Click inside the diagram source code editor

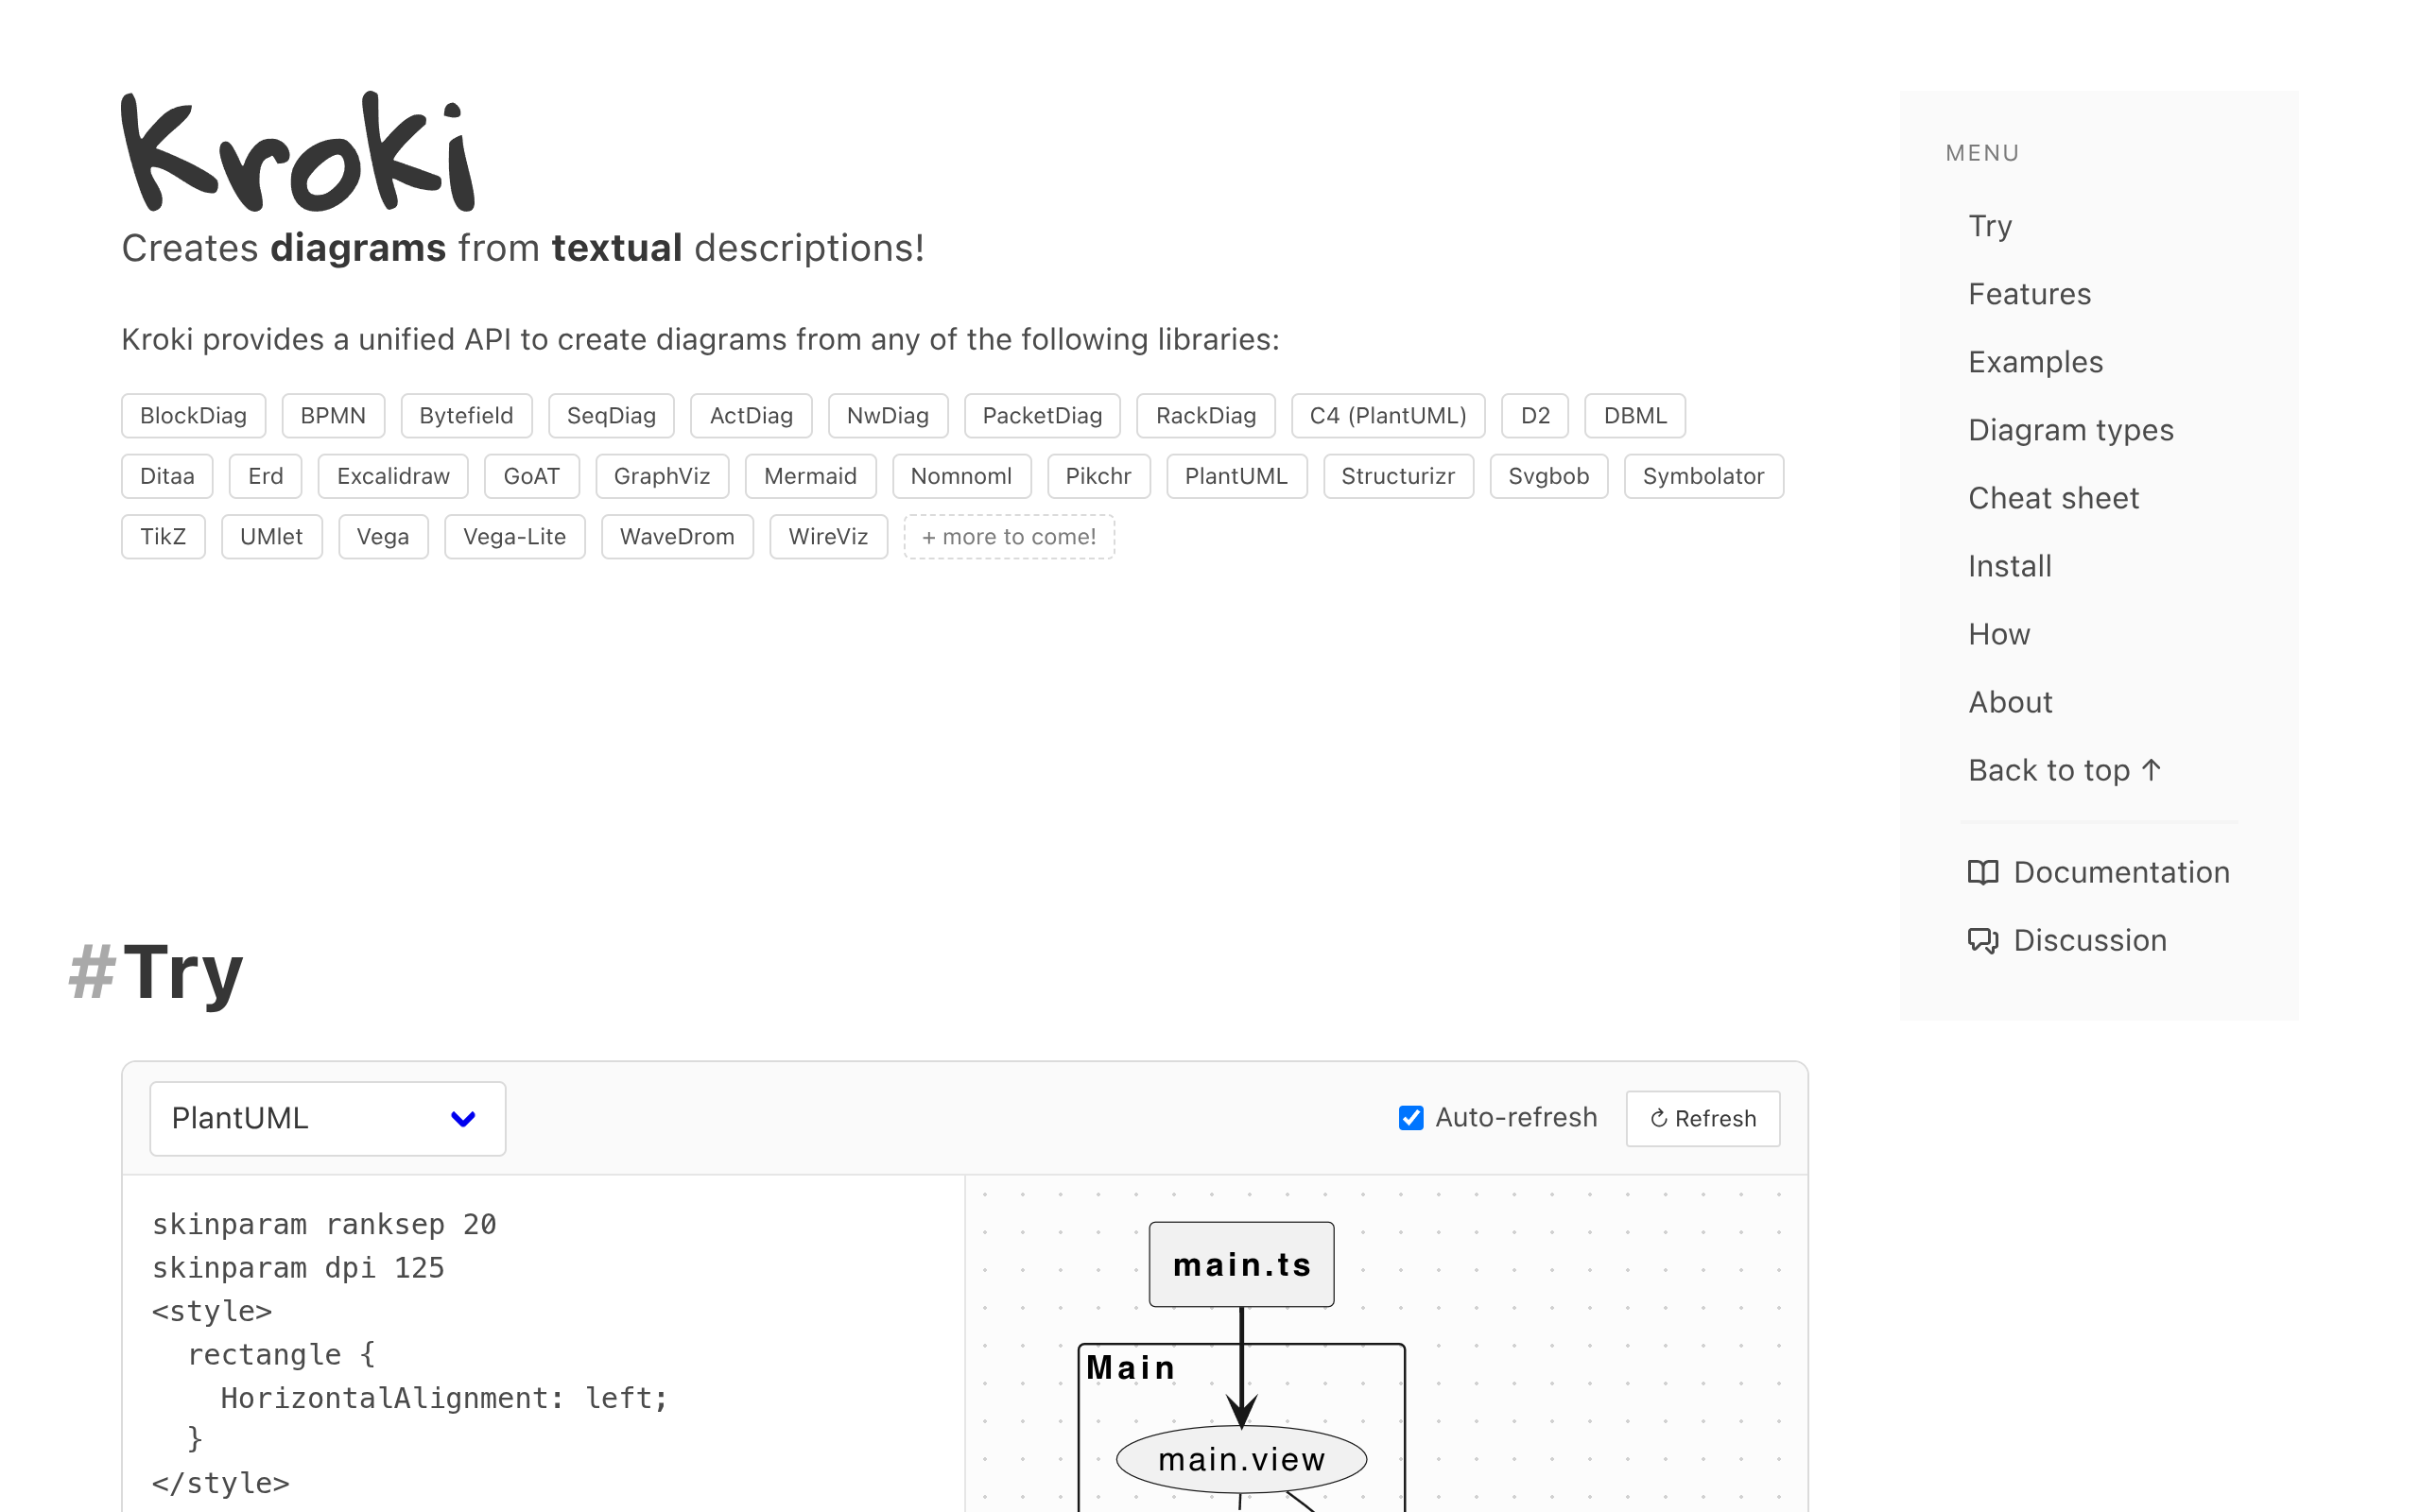click(544, 1345)
